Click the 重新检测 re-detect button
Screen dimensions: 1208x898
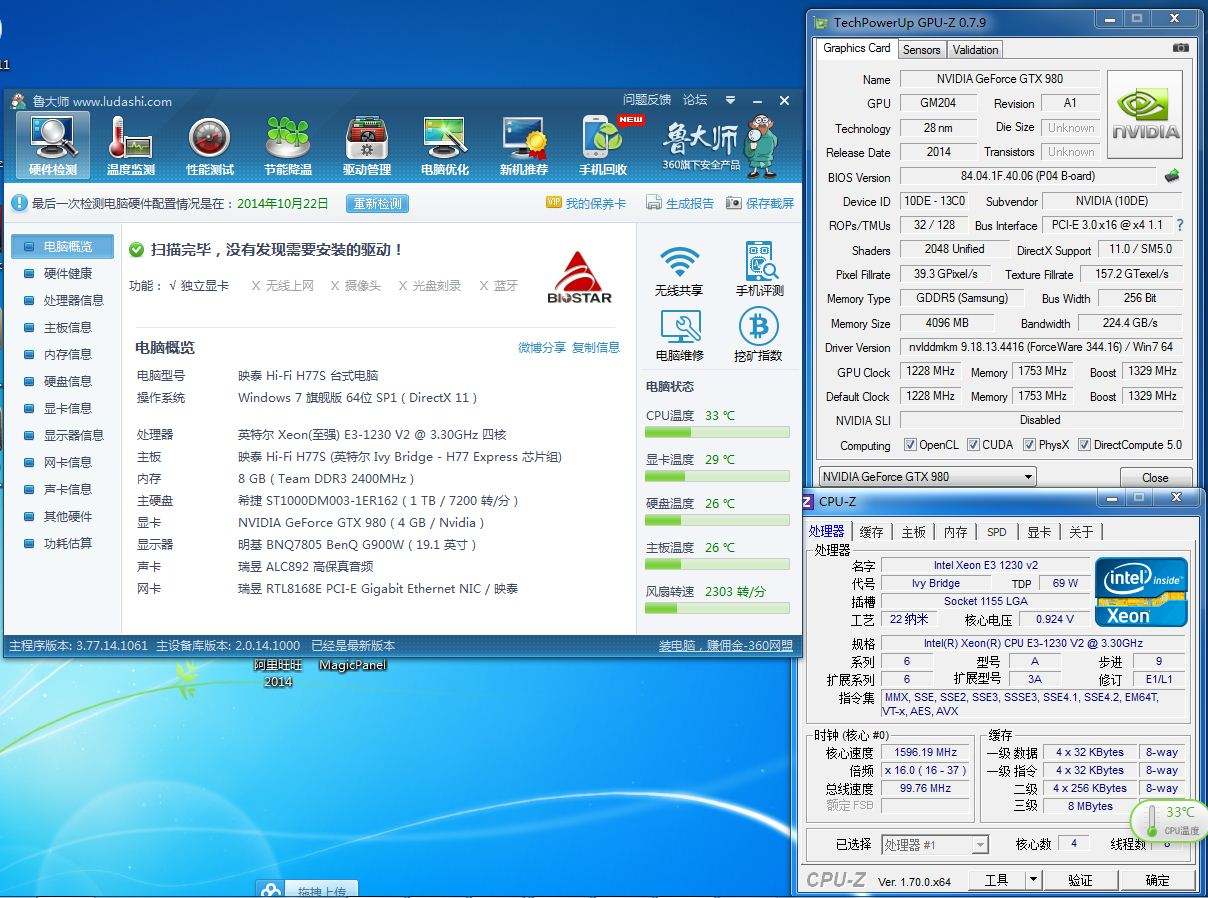pyautogui.click(x=378, y=203)
